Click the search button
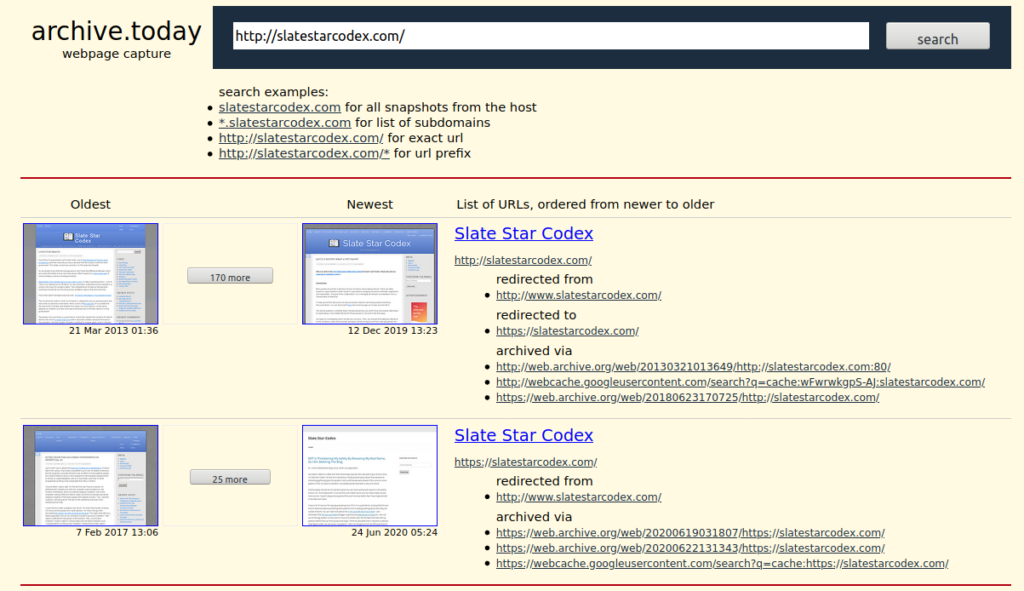This screenshot has width=1024, height=591. point(937,36)
